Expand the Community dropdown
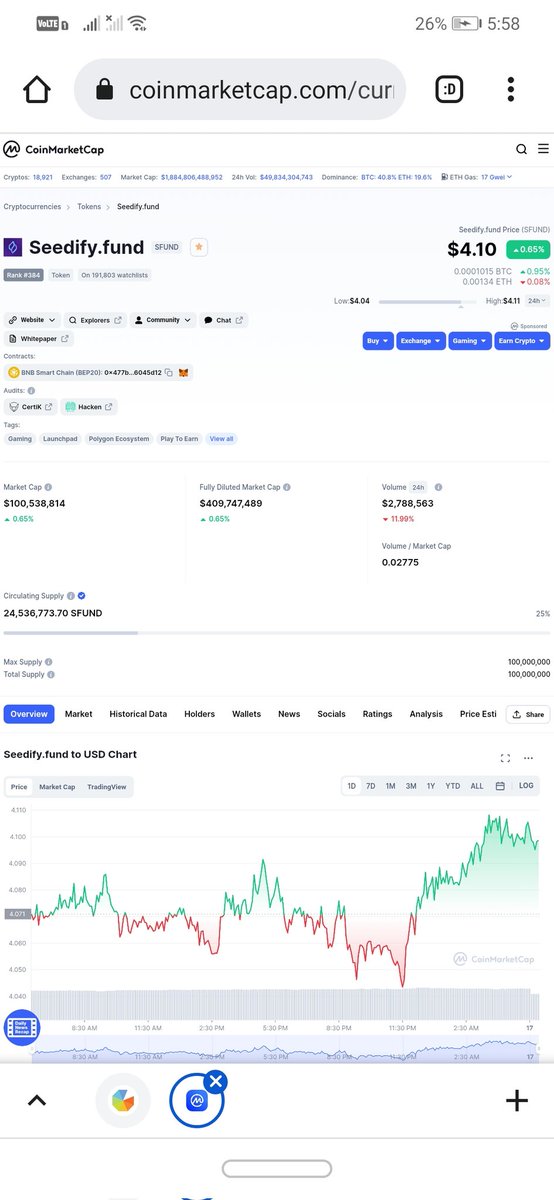The height and width of the screenshot is (1200, 554). [162, 320]
